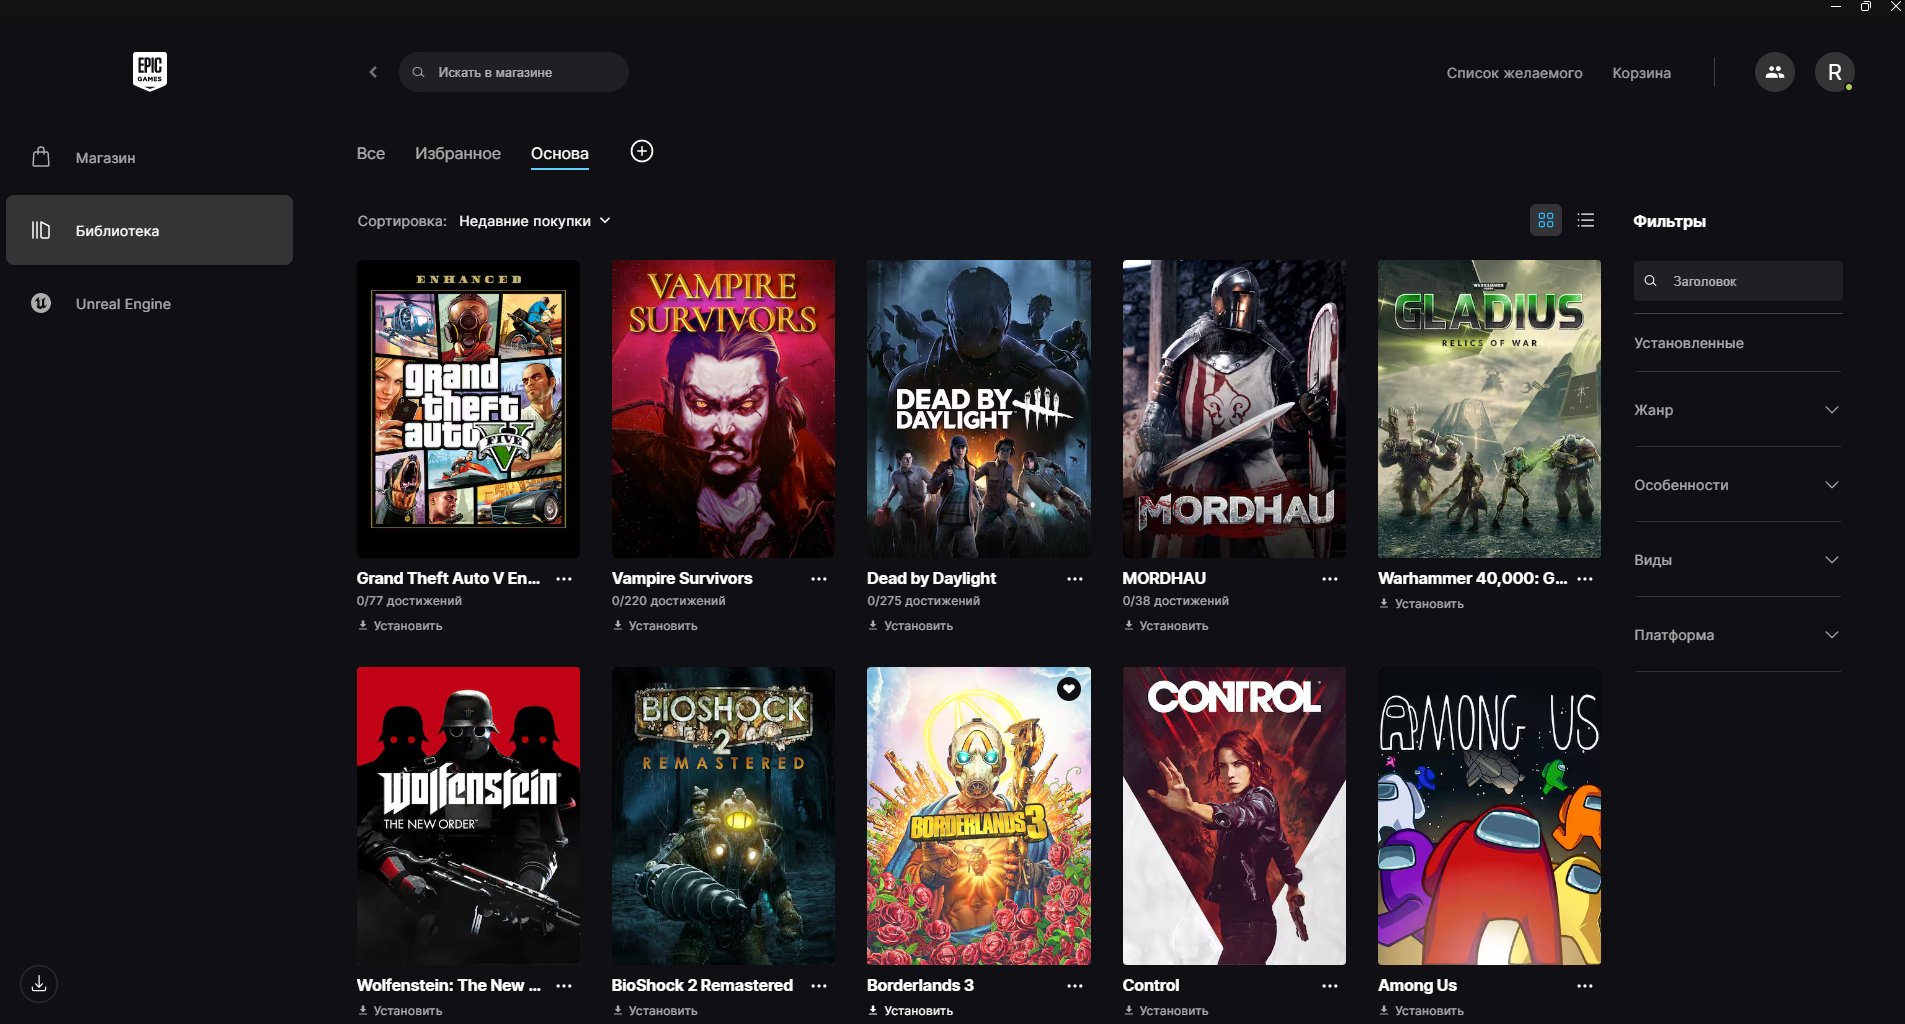Open the Gladius Relics of War cover
1905x1024 pixels.
(x=1489, y=409)
